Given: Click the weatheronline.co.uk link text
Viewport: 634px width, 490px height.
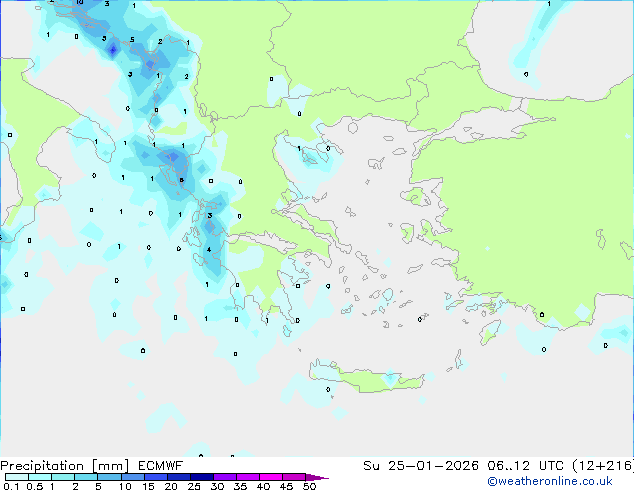Looking at the screenshot, I should pyautogui.click(x=550, y=481).
